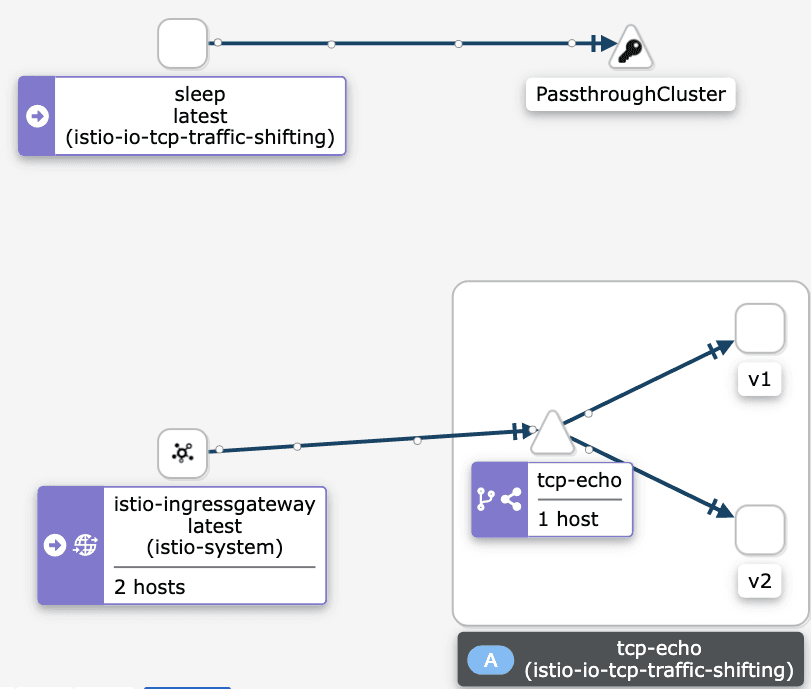Select the v2 workload node
This screenshot has width=811, height=689.
tap(760, 529)
